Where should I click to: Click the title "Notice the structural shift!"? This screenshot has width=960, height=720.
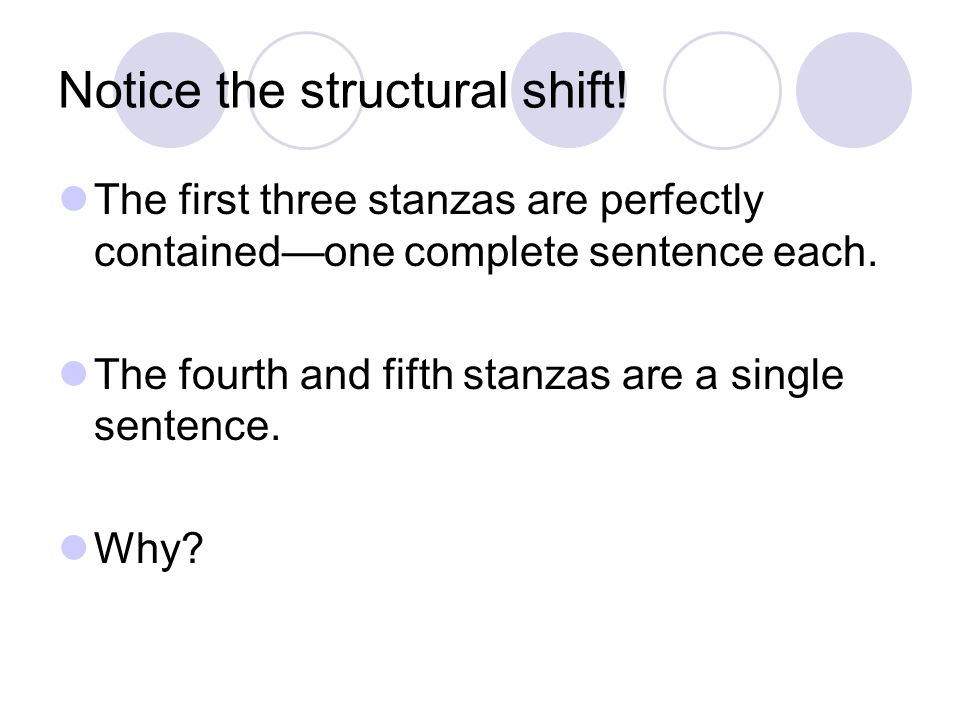tap(343, 91)
